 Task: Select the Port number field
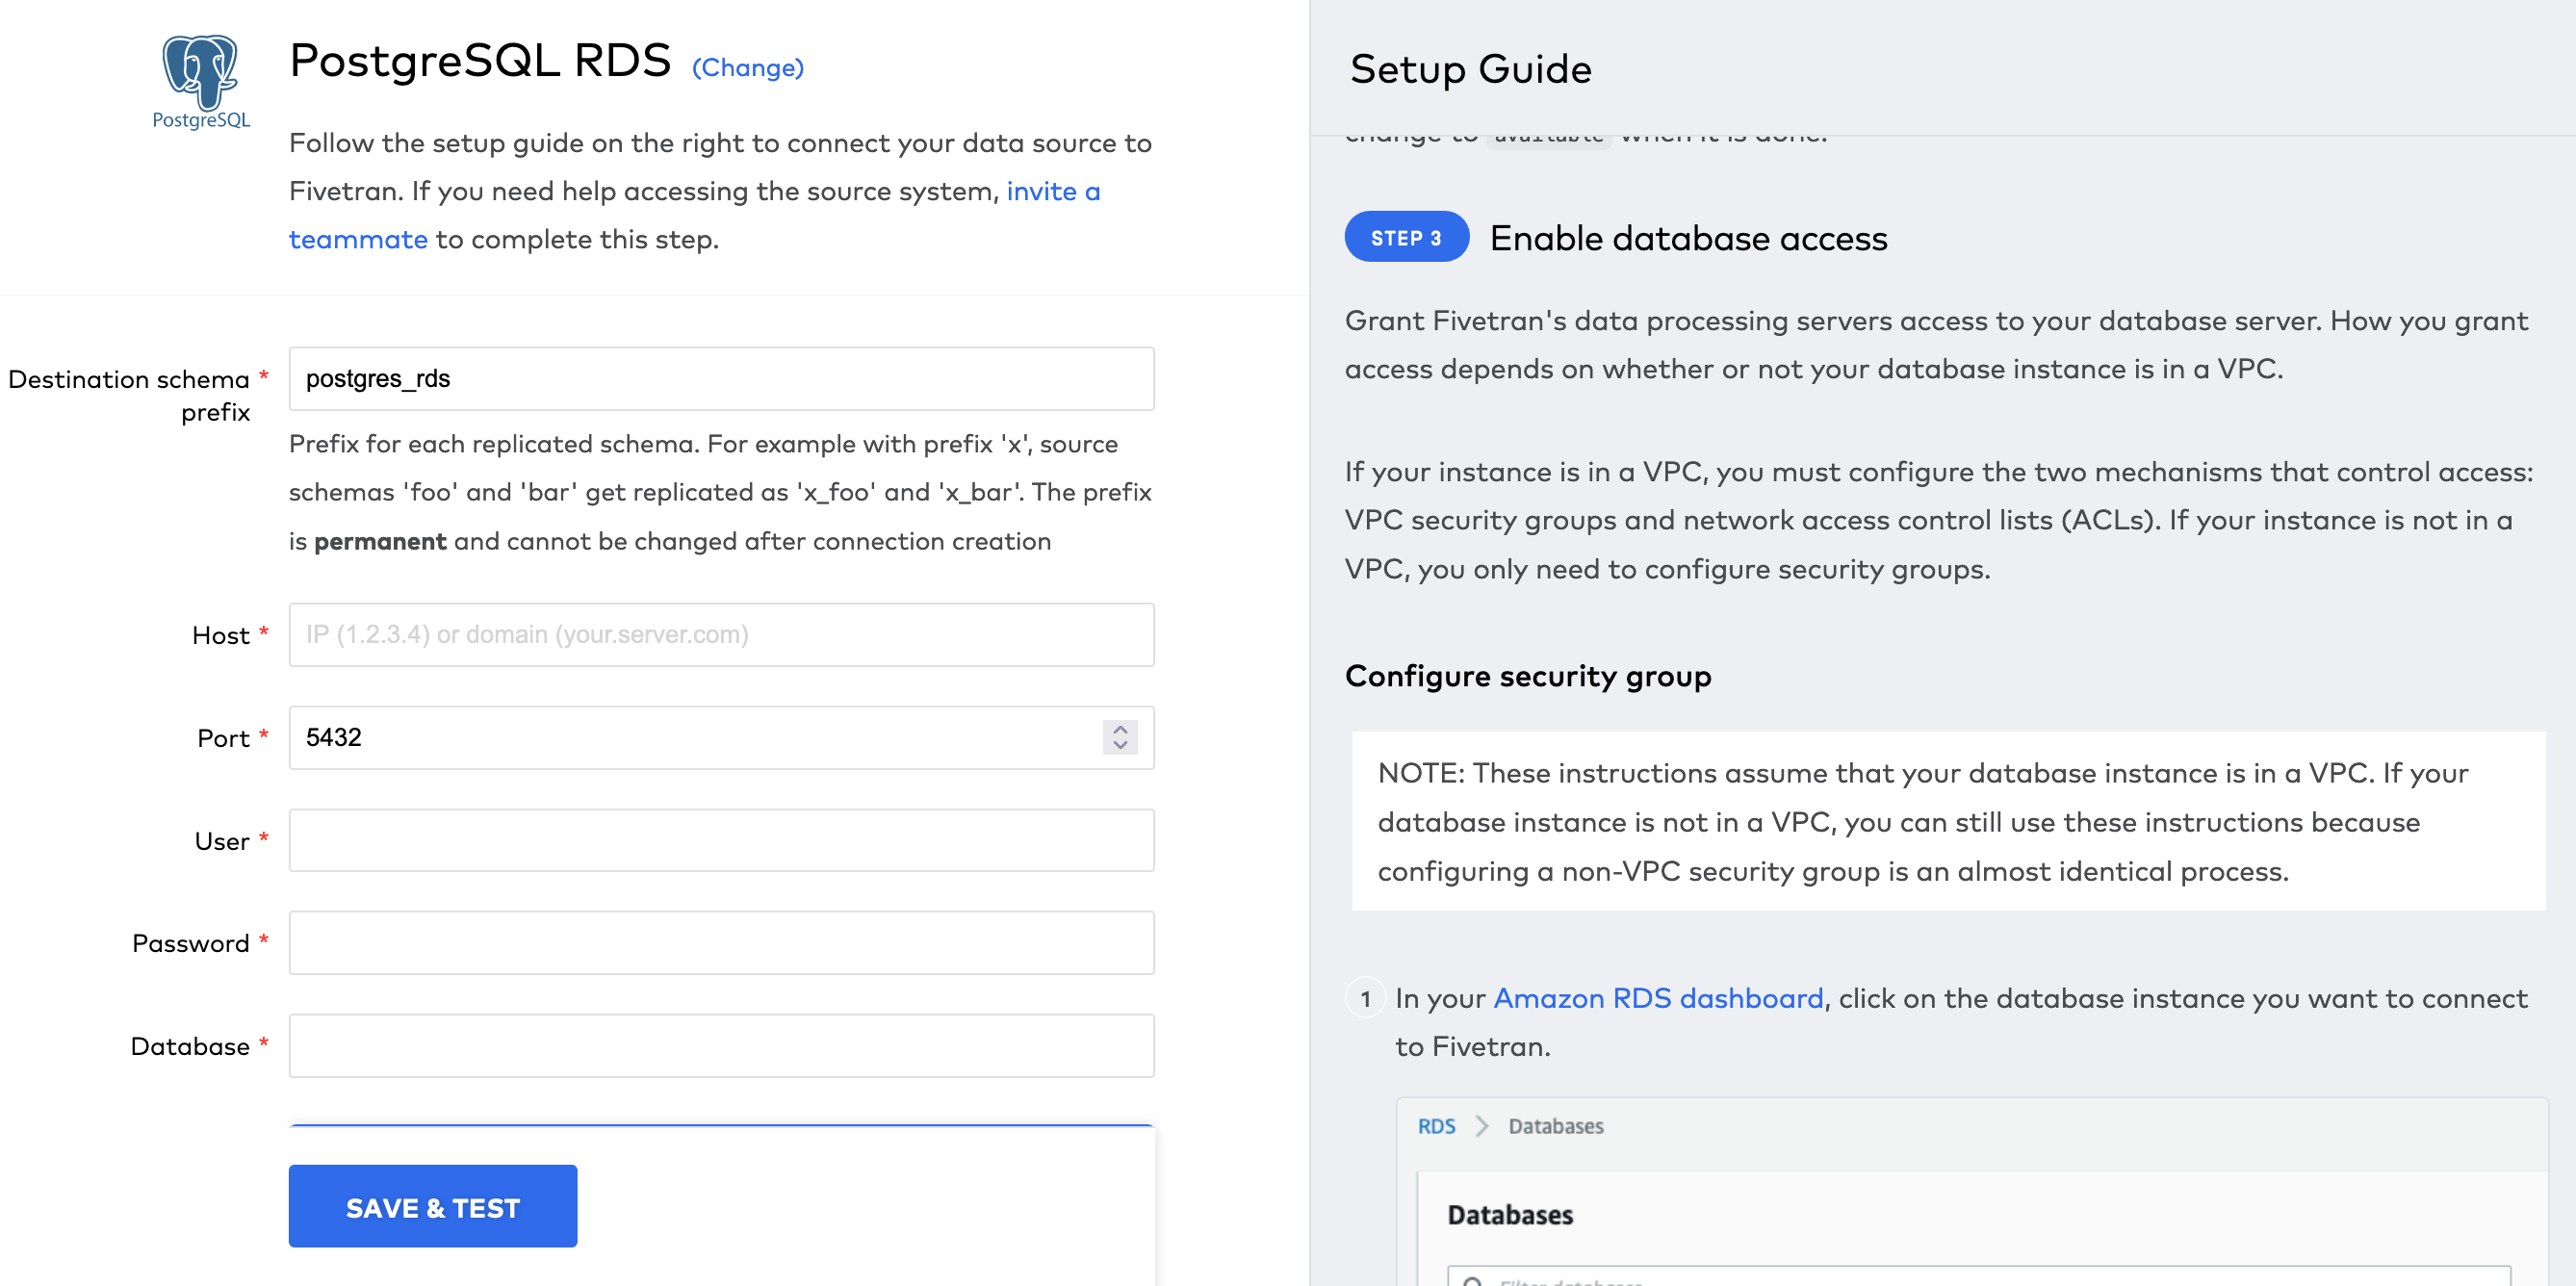click(x=721, y=737)
